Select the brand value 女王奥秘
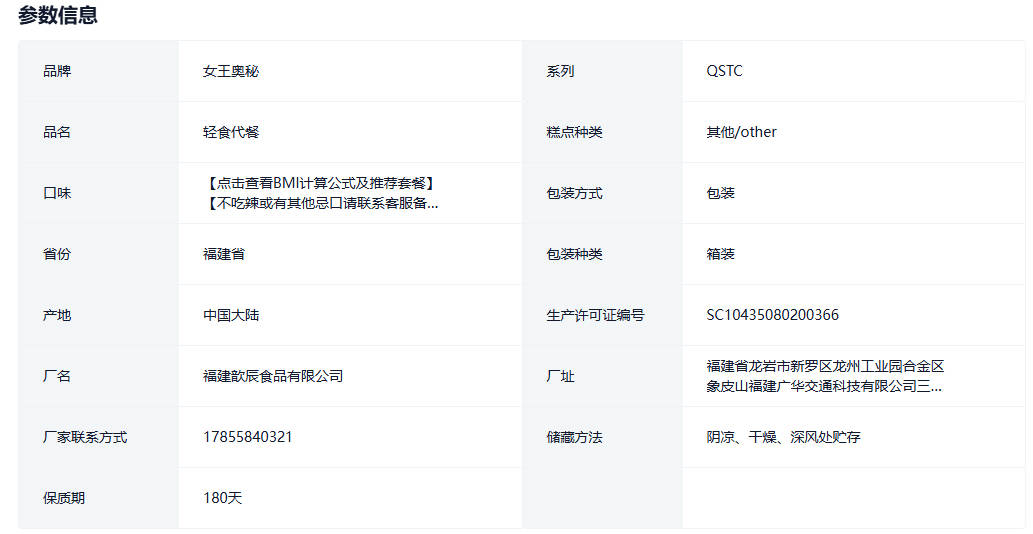 (231, 71)
